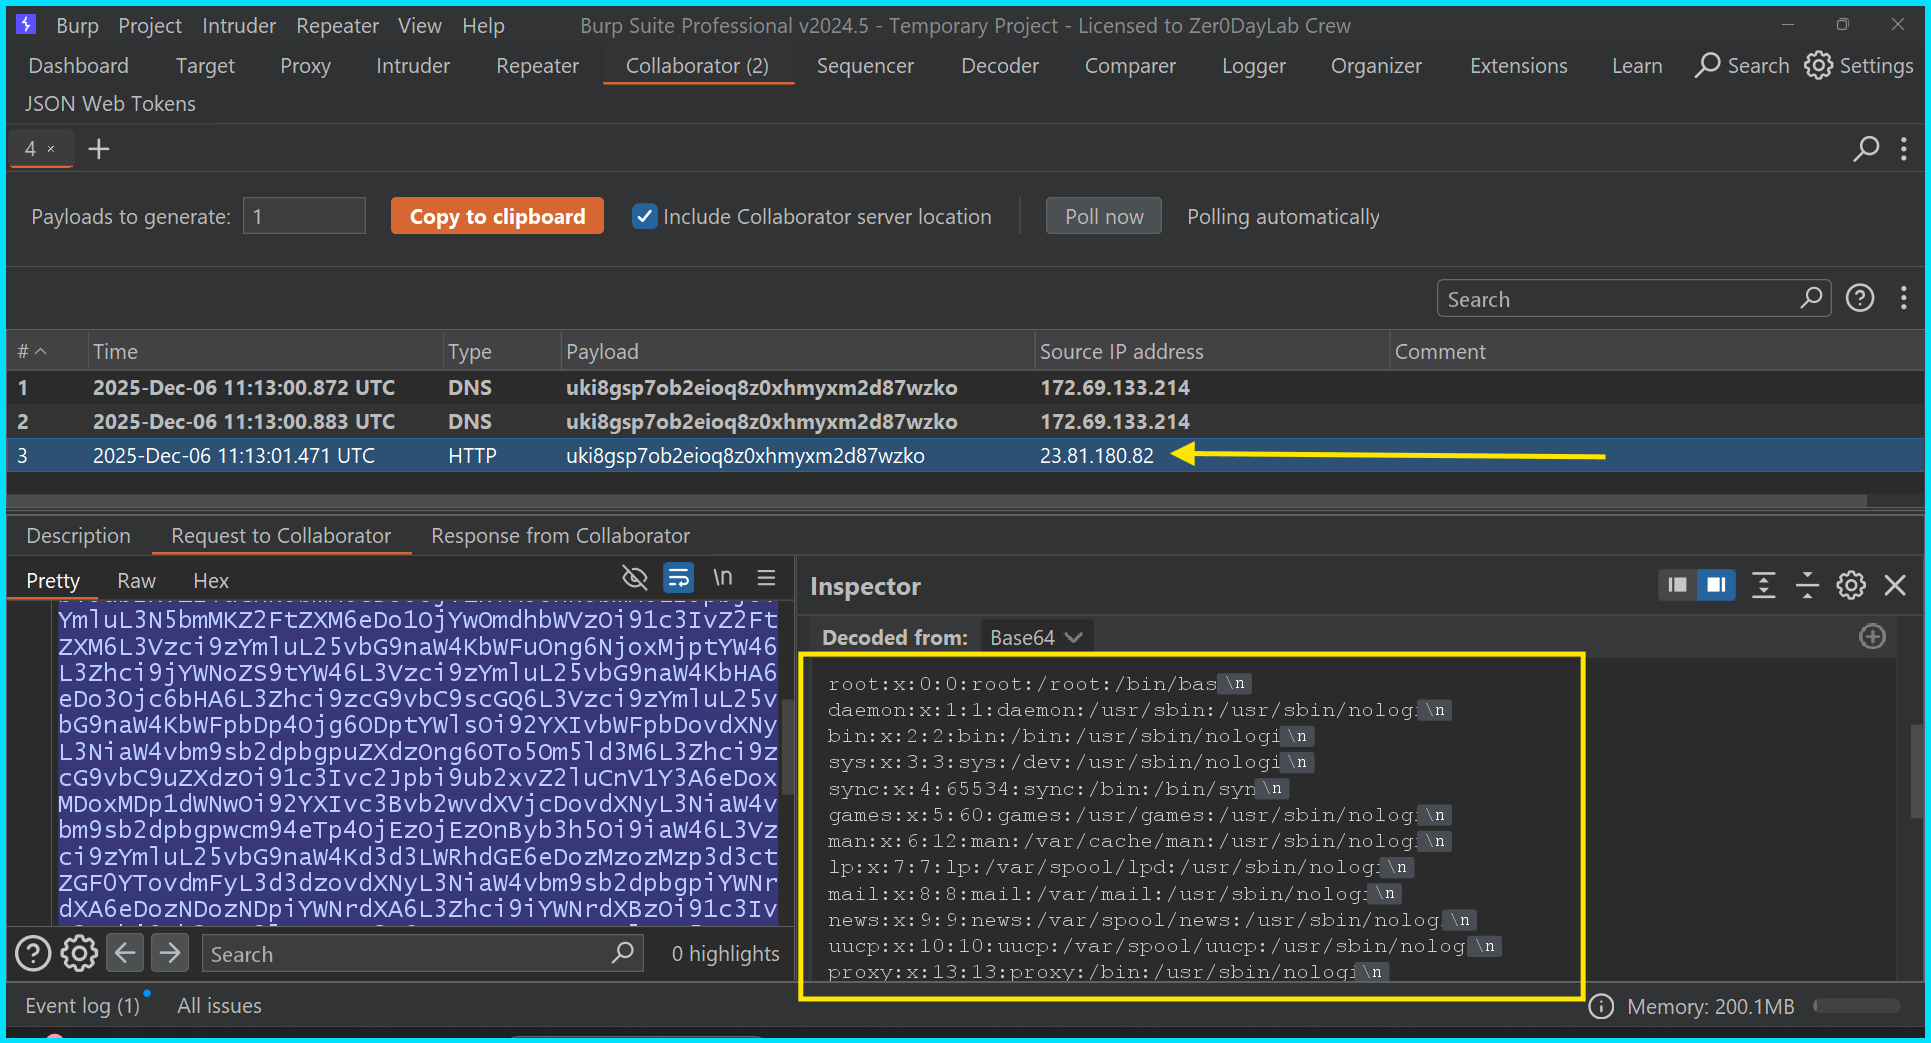The height and width of the screenshot is (1043, 1931).
Task: Open editor search settings gear
Action: pos(79,953)
